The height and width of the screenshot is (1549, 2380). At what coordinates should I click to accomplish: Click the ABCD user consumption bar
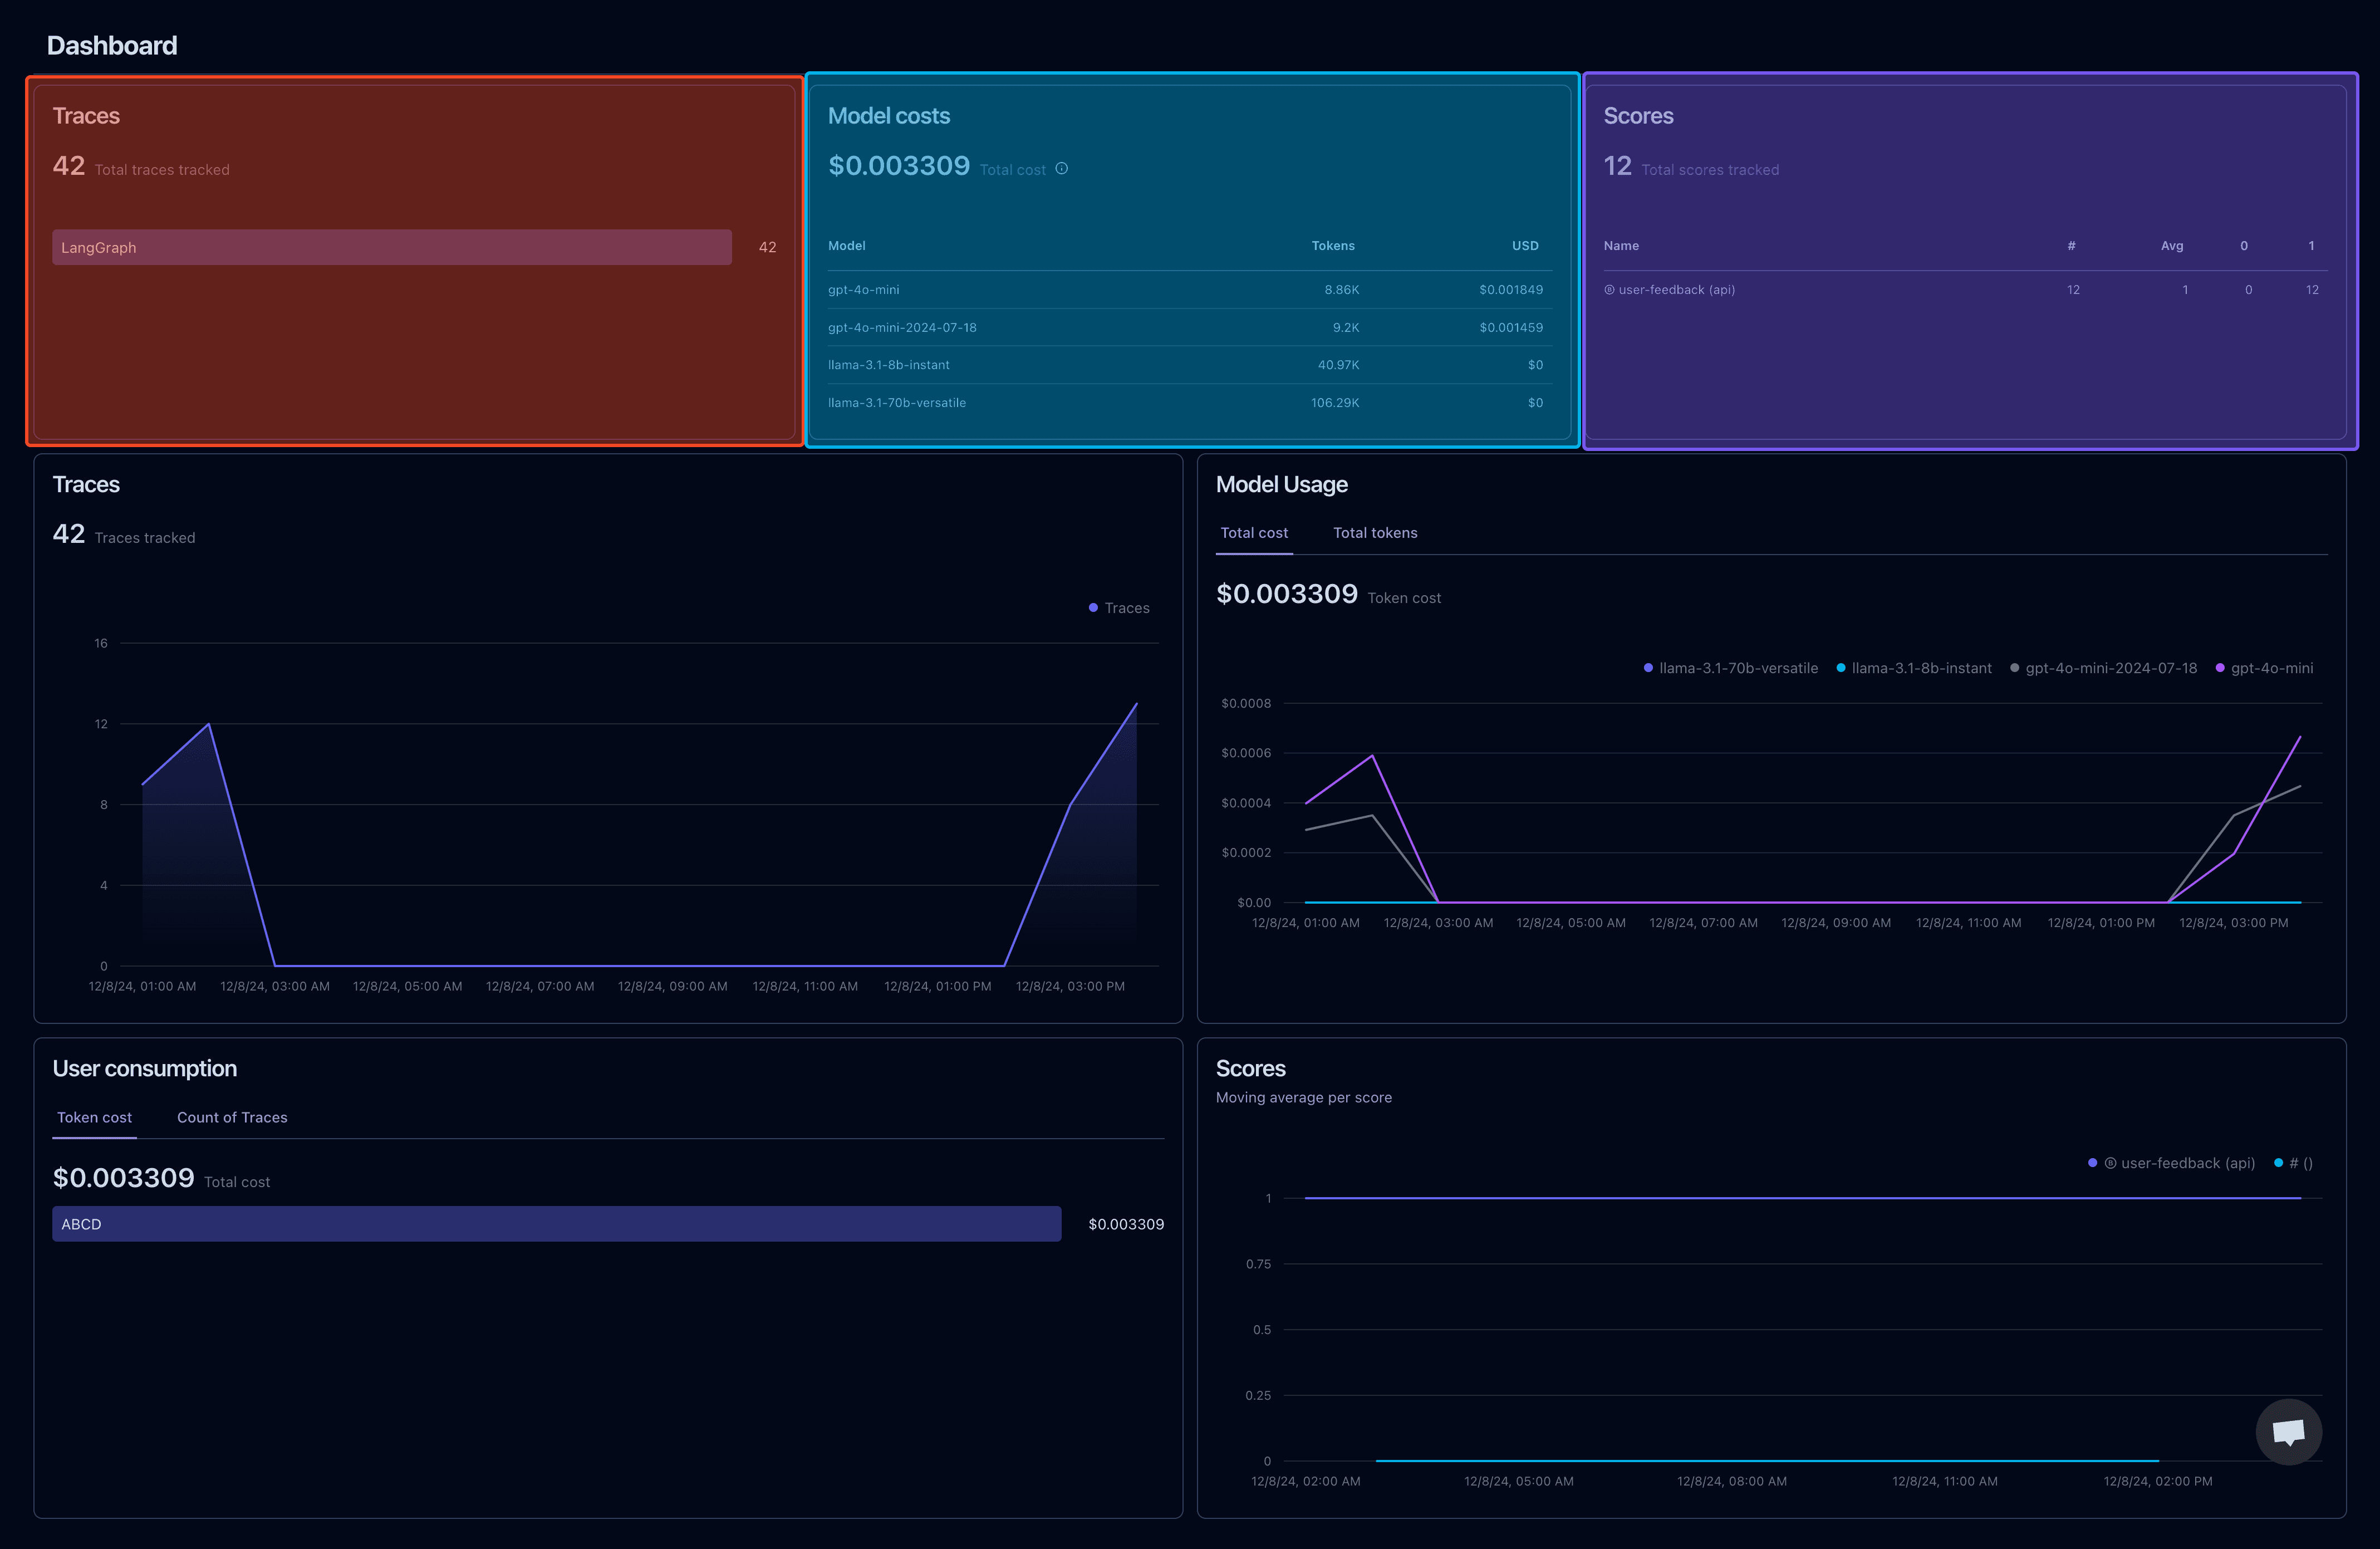(x=557, y=1224)
